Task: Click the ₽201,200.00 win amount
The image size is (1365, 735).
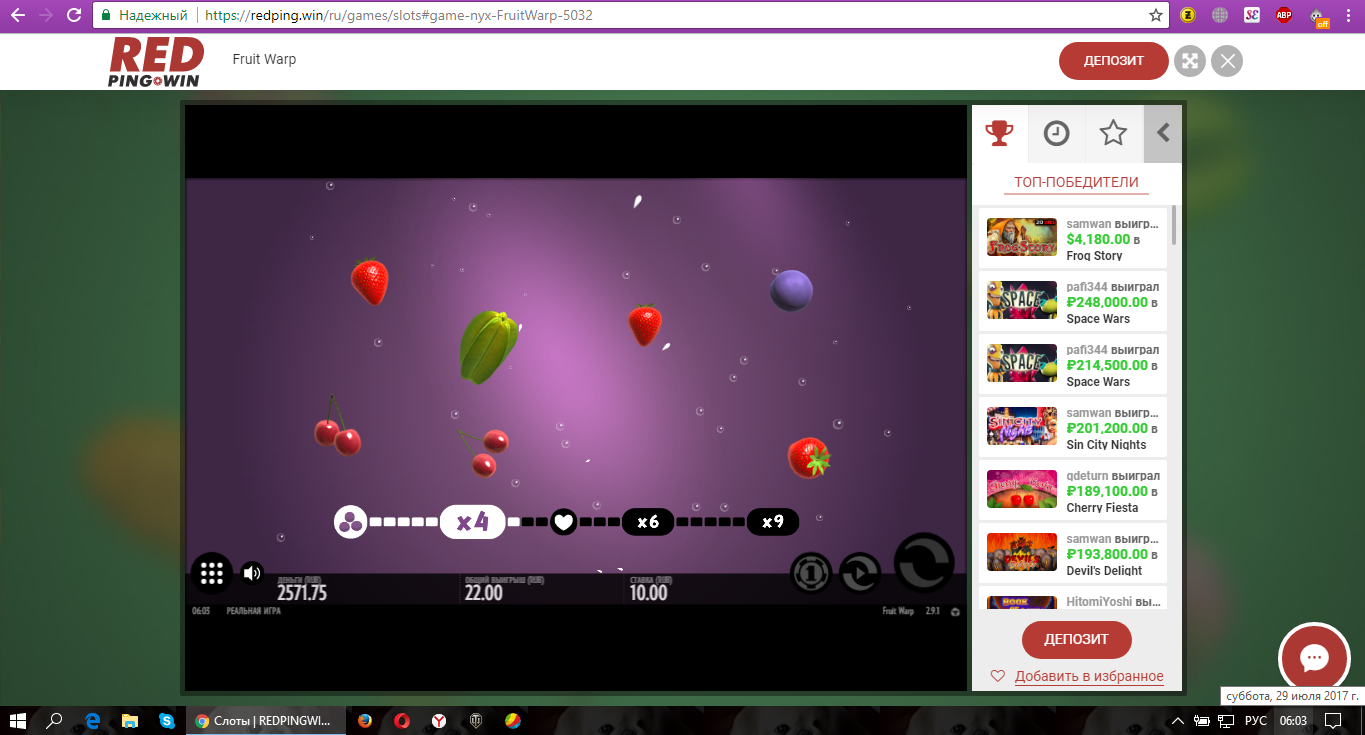Action: coord(1107,429)
